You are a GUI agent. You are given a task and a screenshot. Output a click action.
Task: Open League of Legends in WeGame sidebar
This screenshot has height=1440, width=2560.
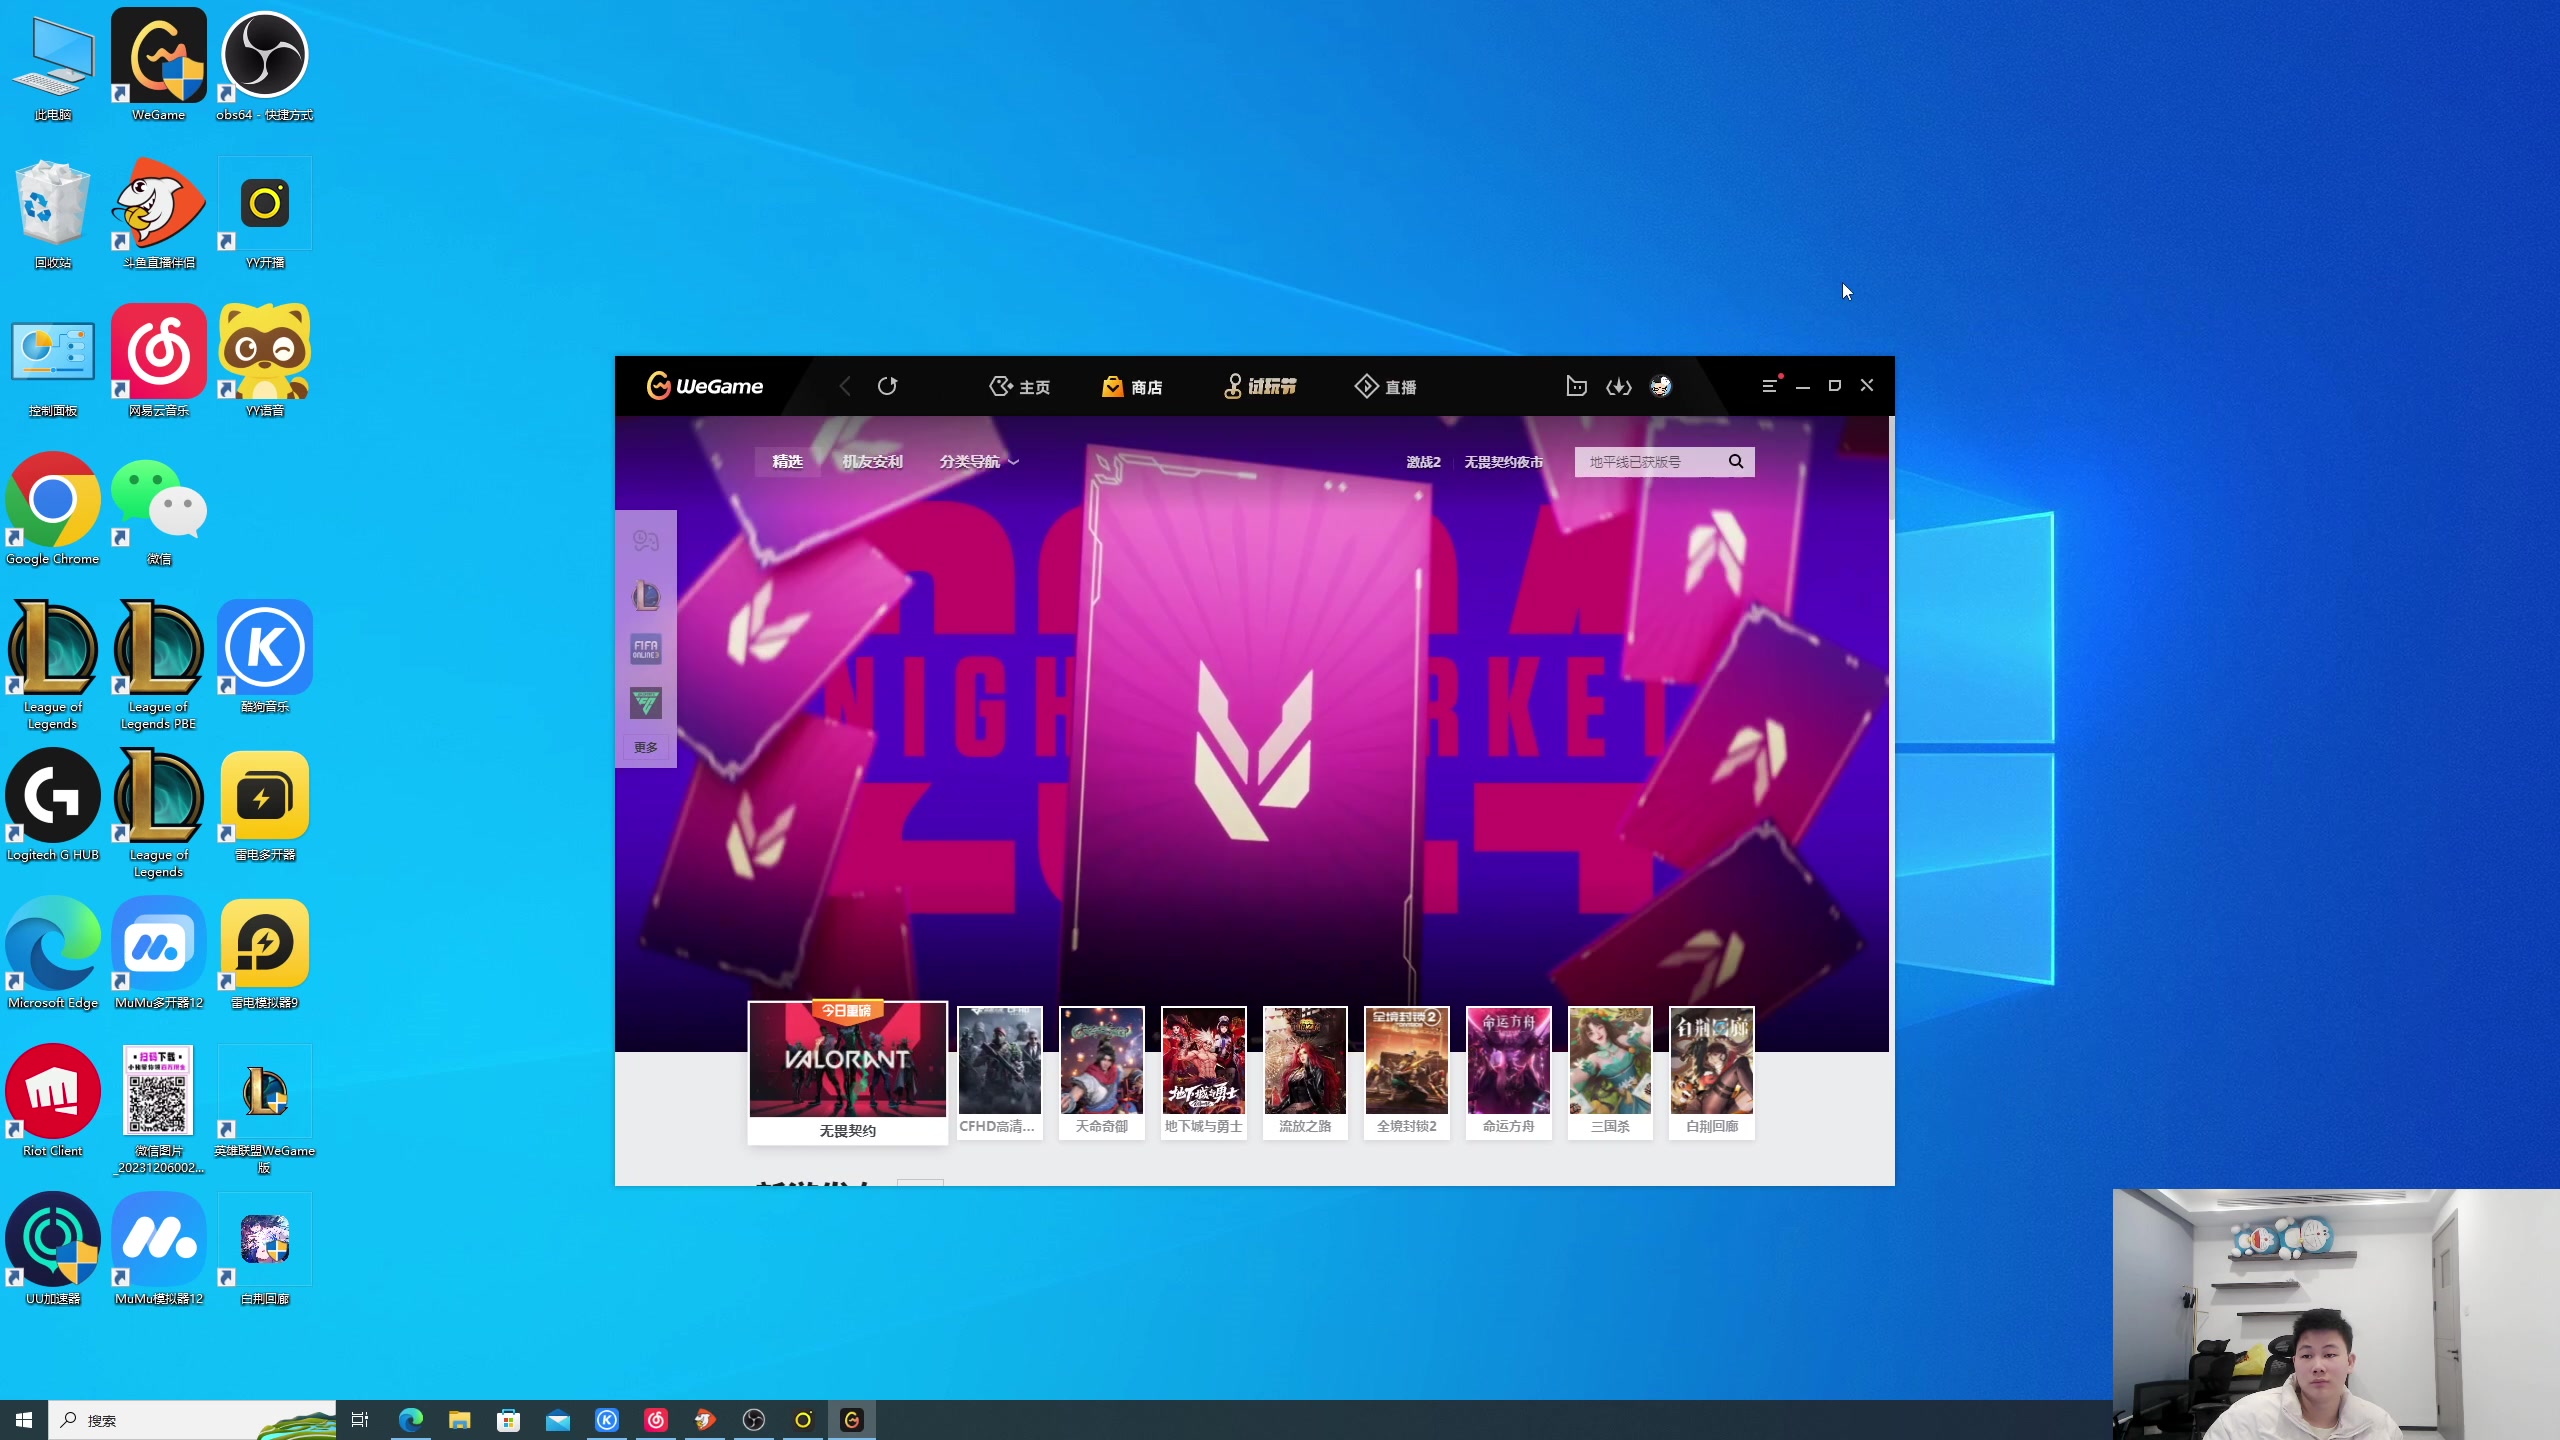pyautogui.click(x=645, y=597)
